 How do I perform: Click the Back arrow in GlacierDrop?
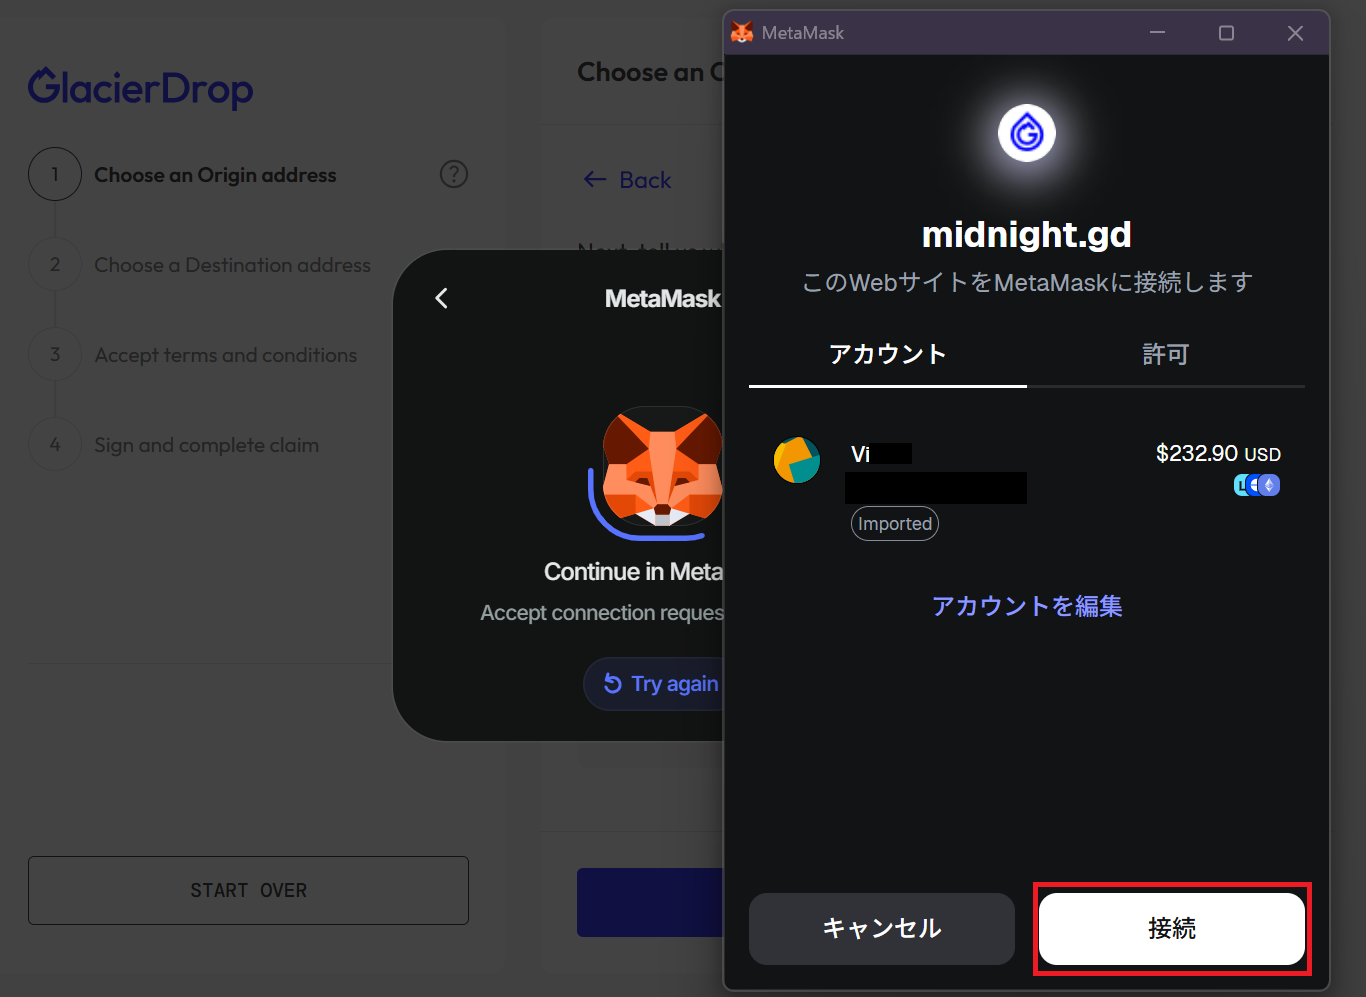click(x=624, y=180)
